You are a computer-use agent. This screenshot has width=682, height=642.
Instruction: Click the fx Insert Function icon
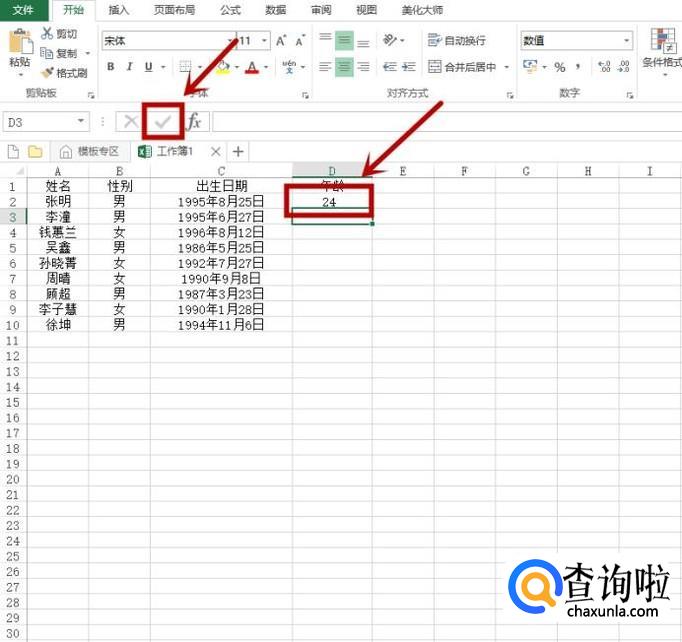(x=194, y=122)
